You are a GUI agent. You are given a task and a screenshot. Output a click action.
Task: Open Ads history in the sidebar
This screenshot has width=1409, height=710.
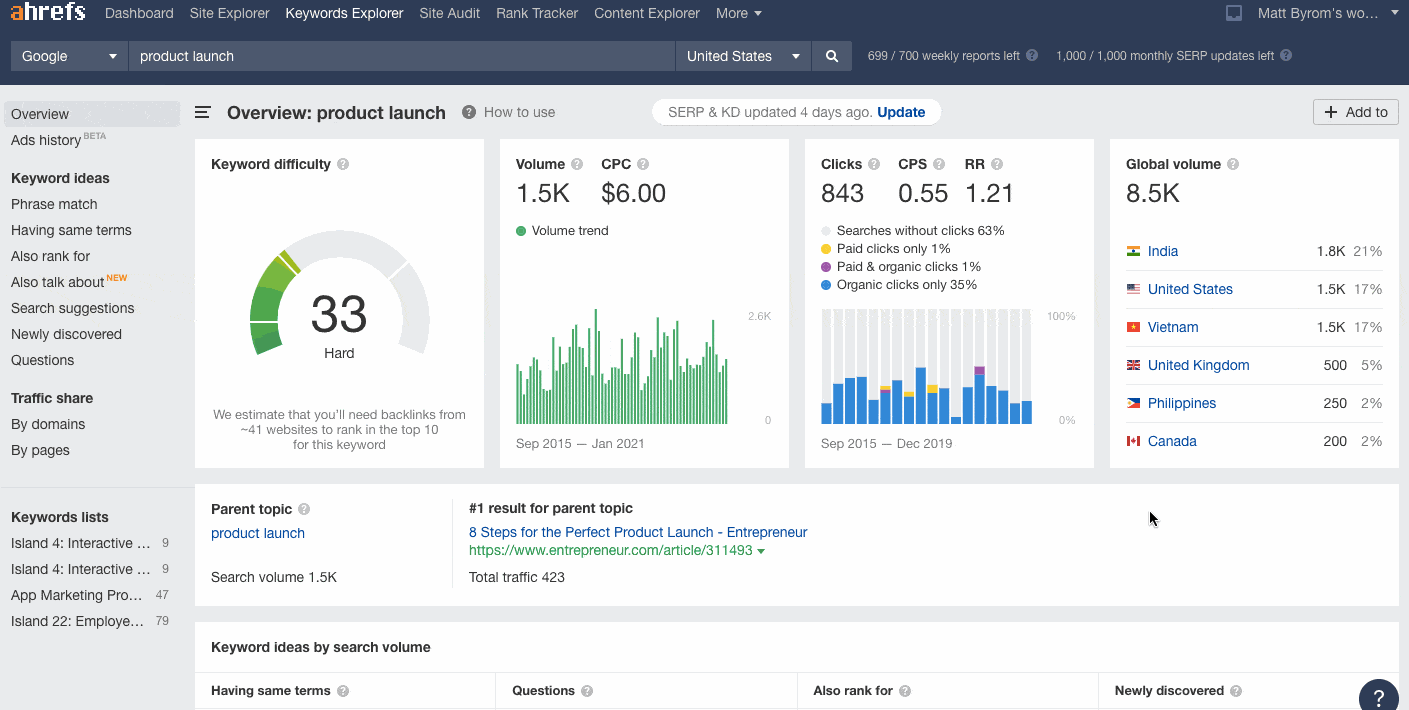(46, 140)
